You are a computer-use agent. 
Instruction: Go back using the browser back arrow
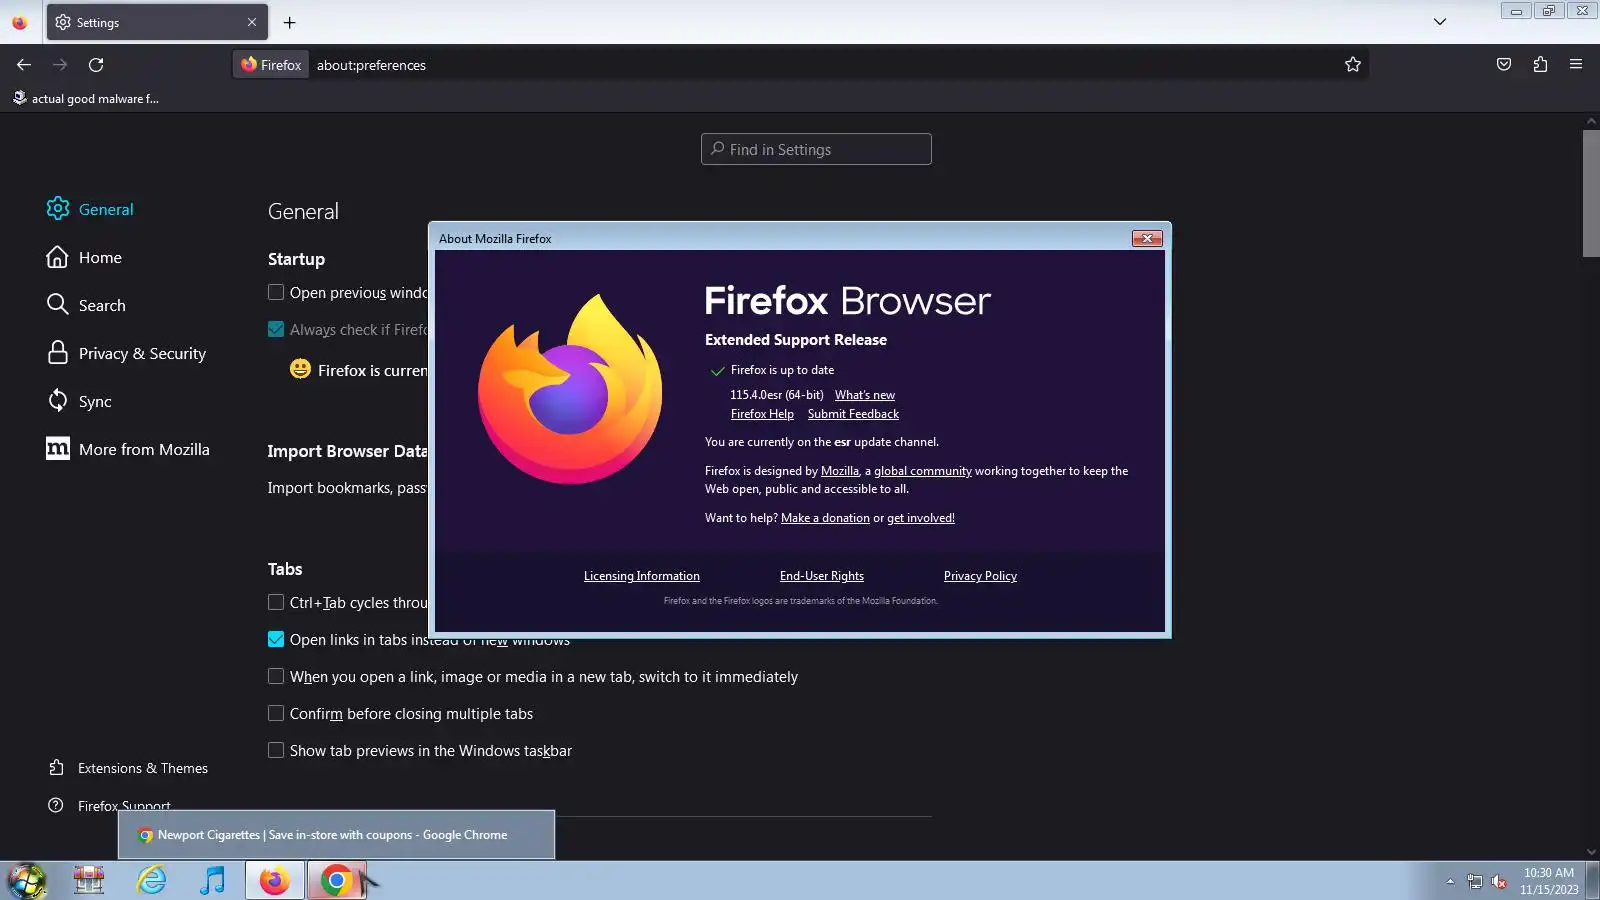click(24, 65)
